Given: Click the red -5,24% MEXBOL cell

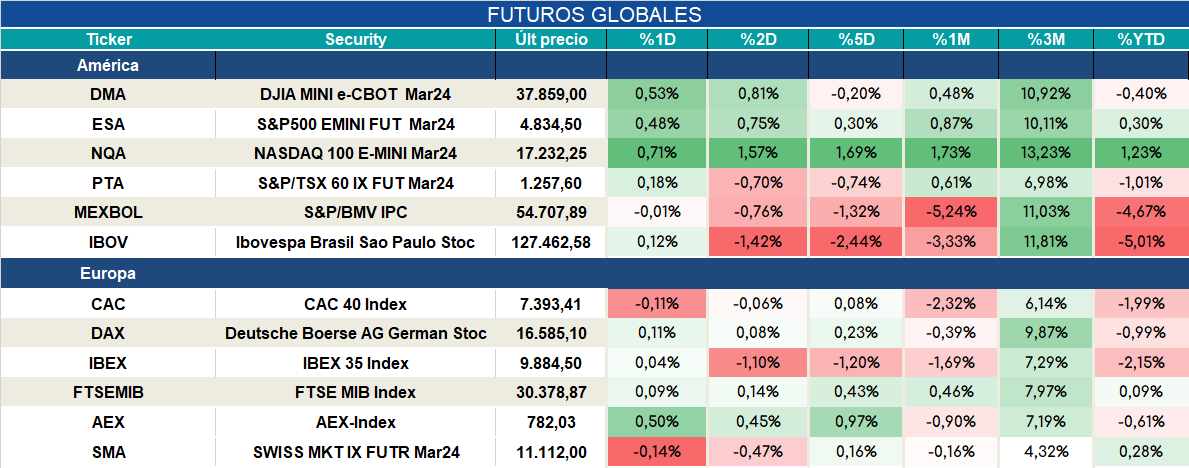Looking at the screenshot, I should [x=951, y=212].
